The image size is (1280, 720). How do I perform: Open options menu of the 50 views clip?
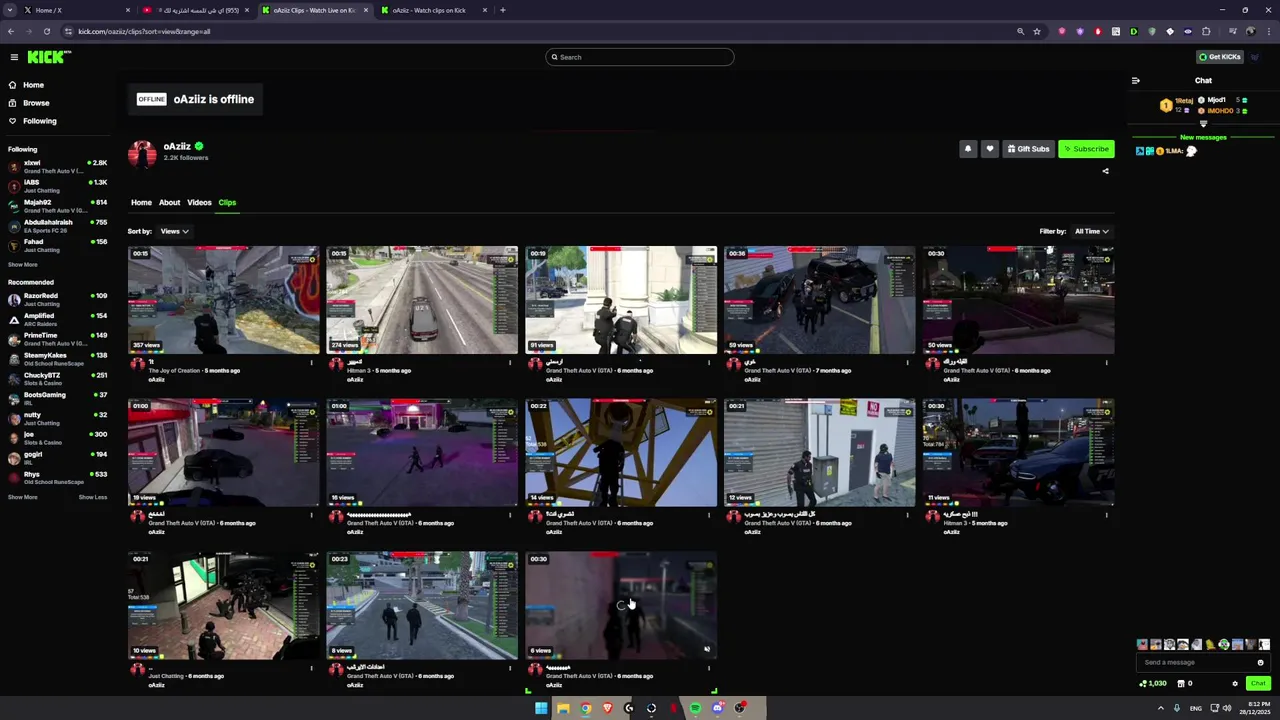coord(1106,363)
